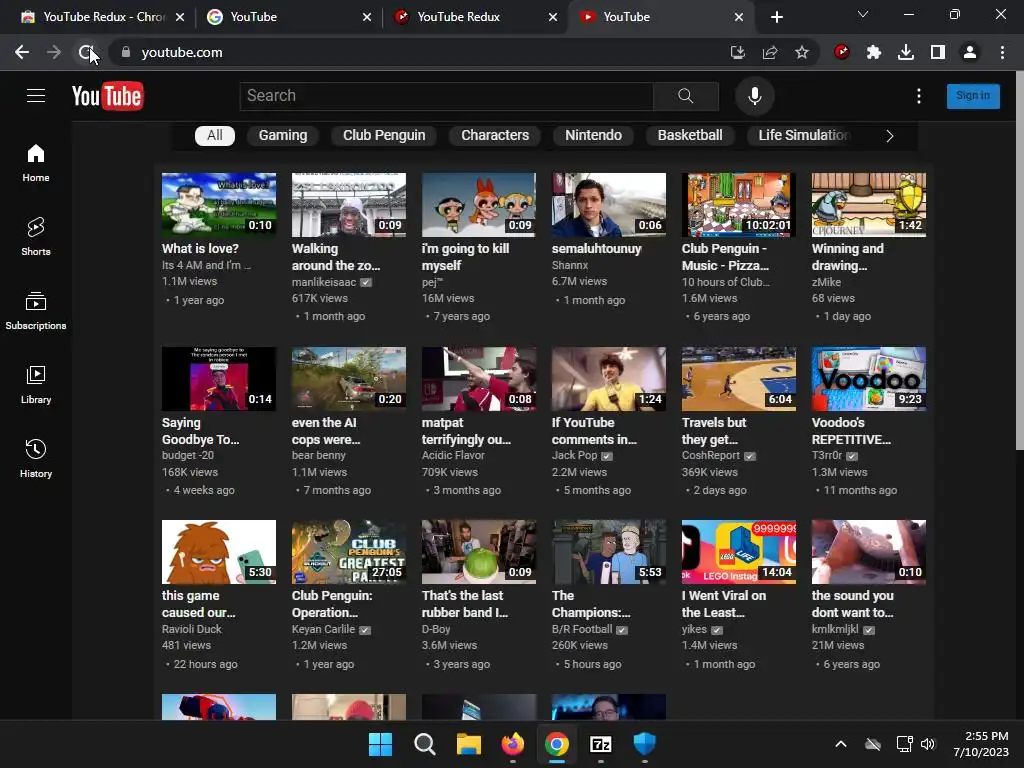
Task: Open new browser tab
Action: pyautogui.click(x=776, y=17)
